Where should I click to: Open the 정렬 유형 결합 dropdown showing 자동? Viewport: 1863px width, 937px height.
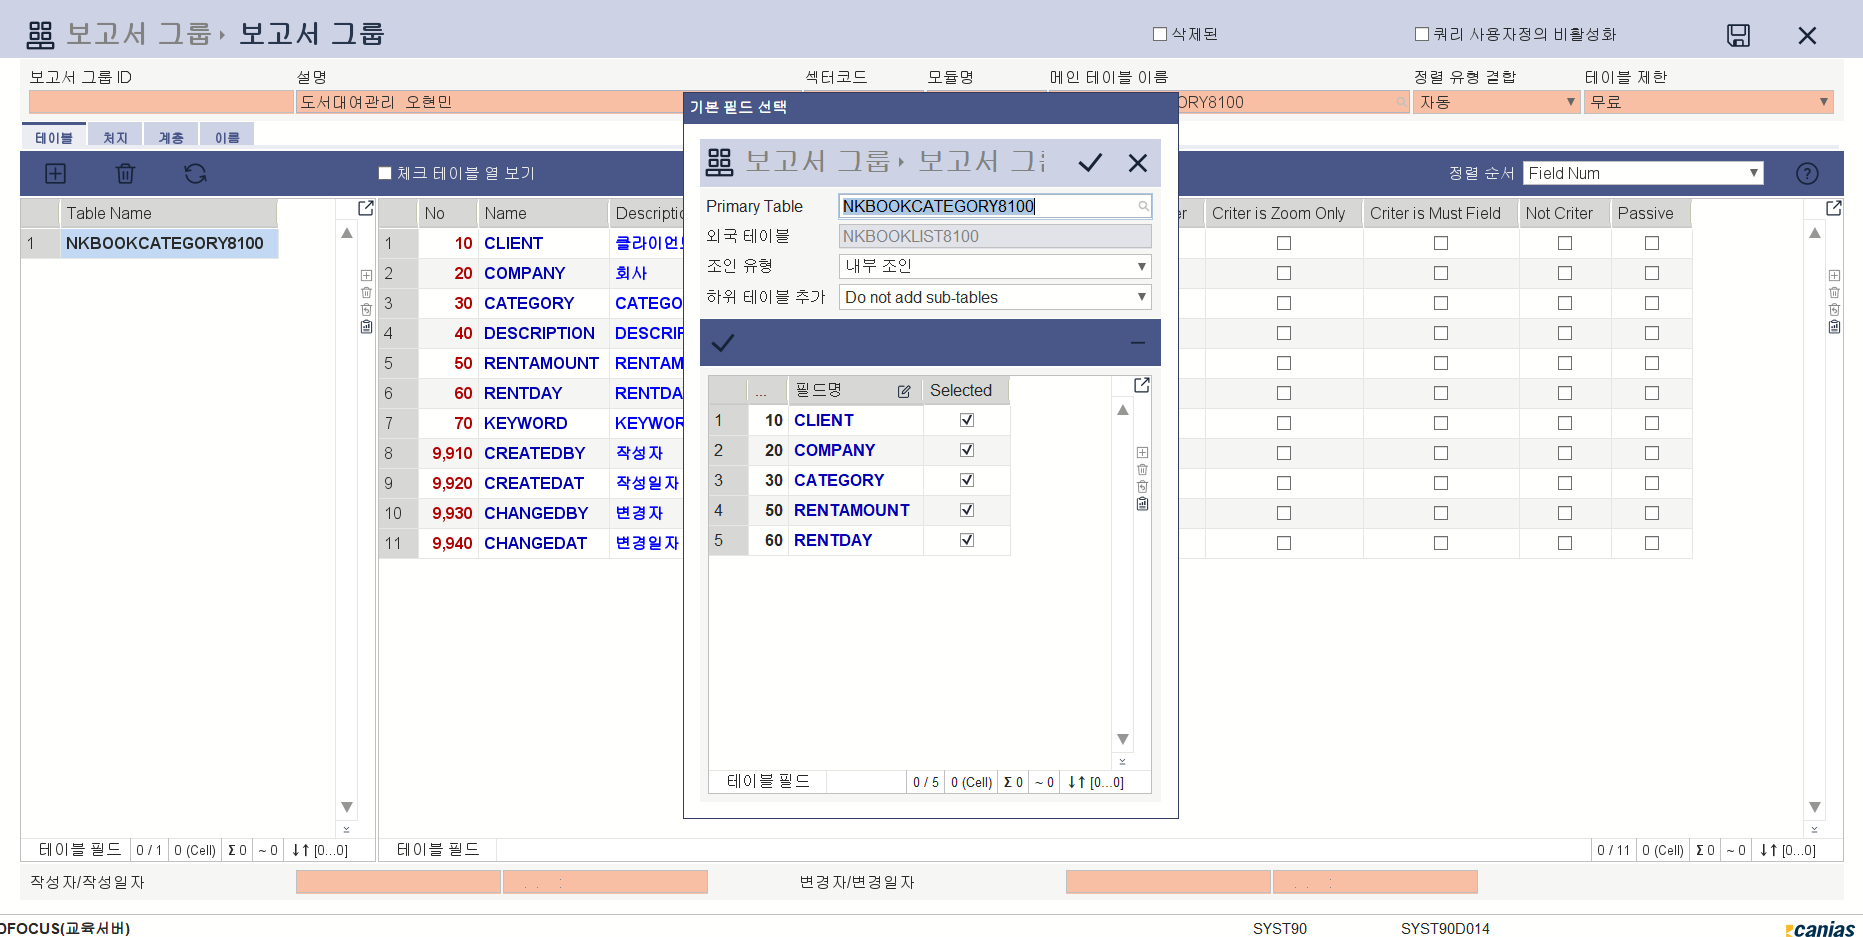1495,102
